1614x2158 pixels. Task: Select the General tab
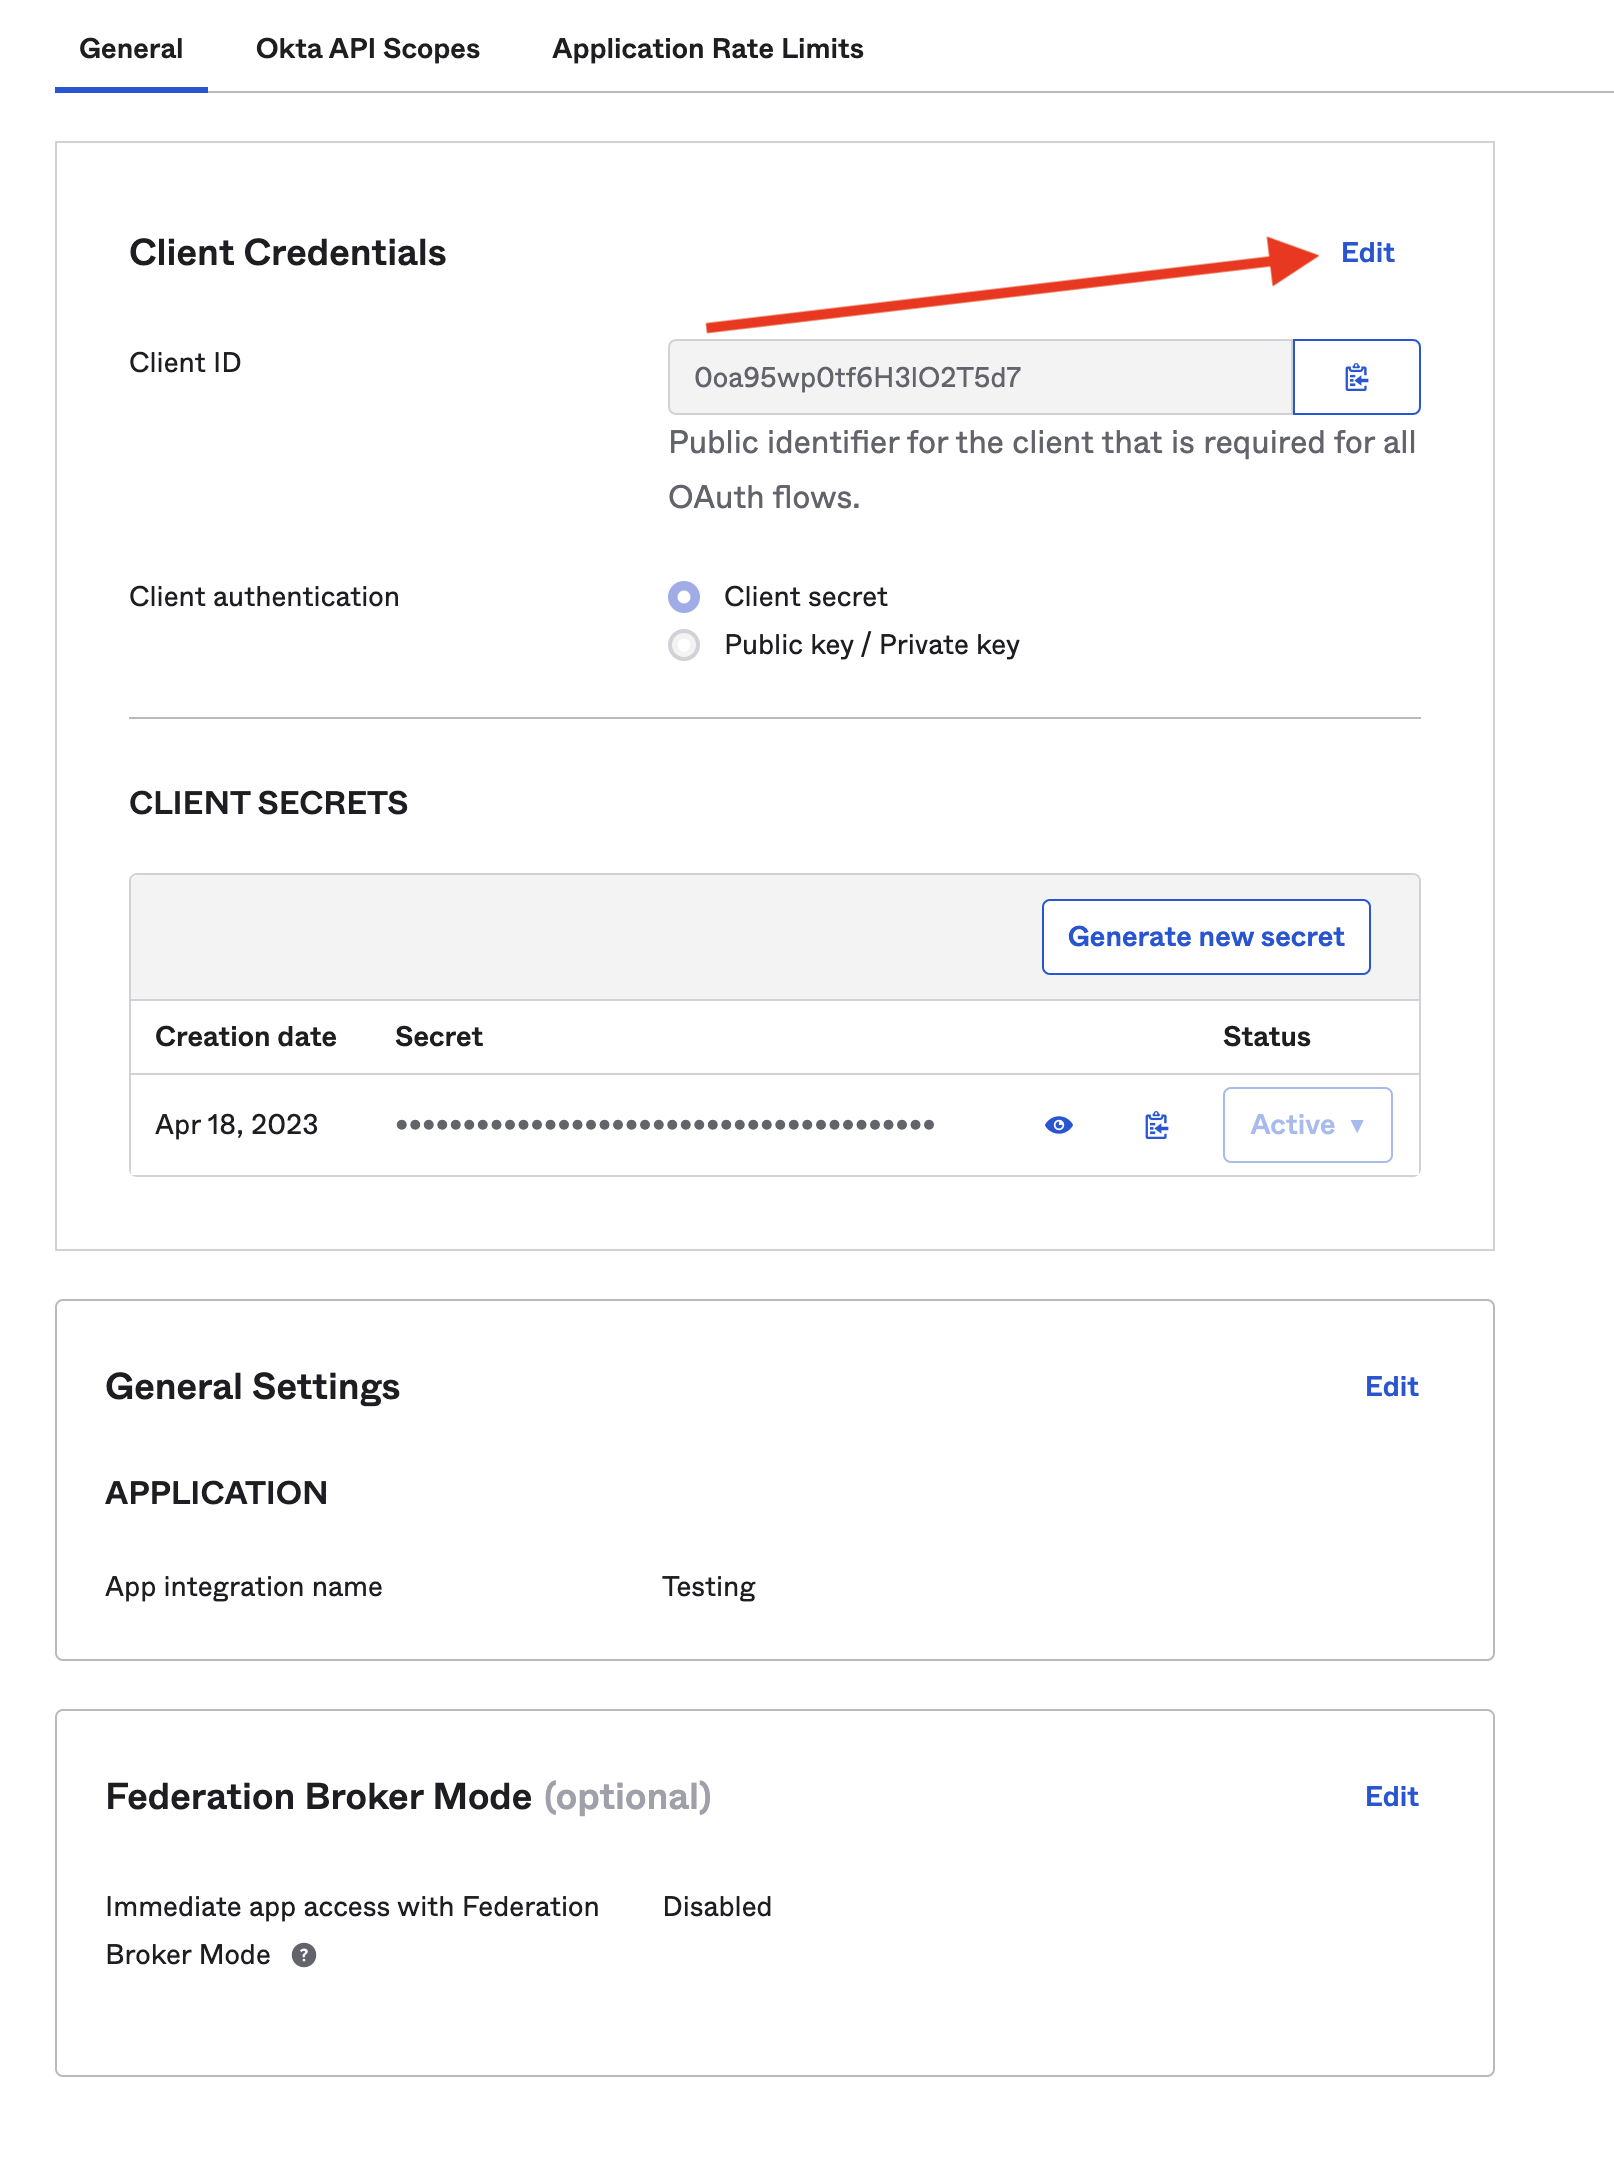(x=131, y=49)
